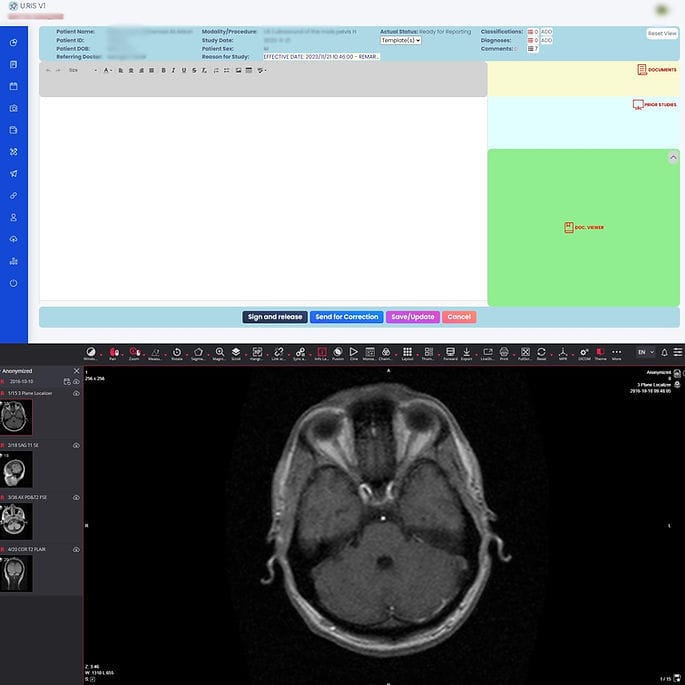Click the Cine playback tool
The image size is (685, 685).
(354, 353)
